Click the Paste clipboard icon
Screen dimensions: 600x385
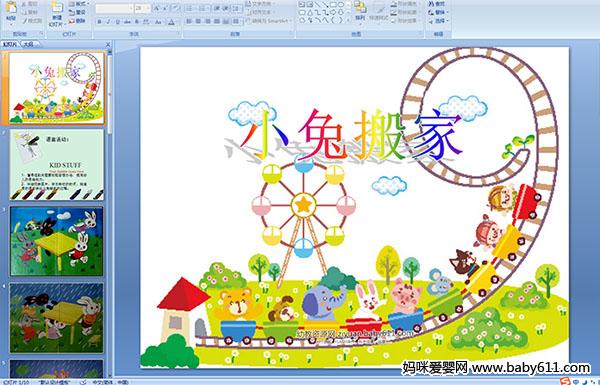[x=11, y=8]
